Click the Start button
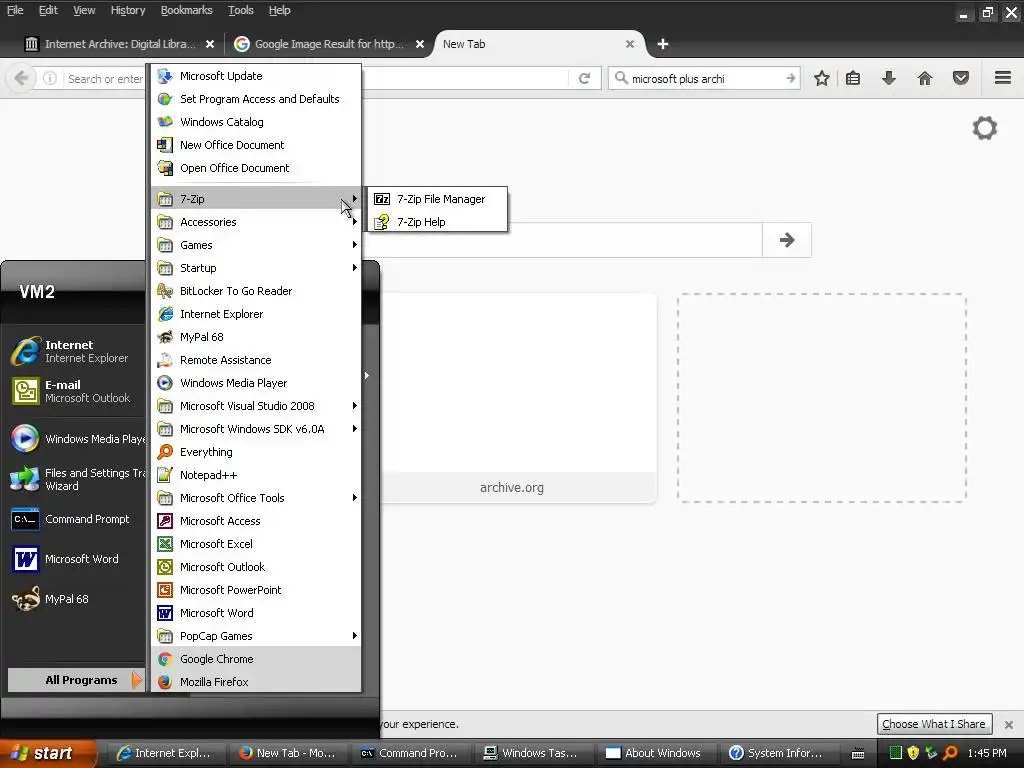This screenshot has width=1024, height=768. (46, 753)
